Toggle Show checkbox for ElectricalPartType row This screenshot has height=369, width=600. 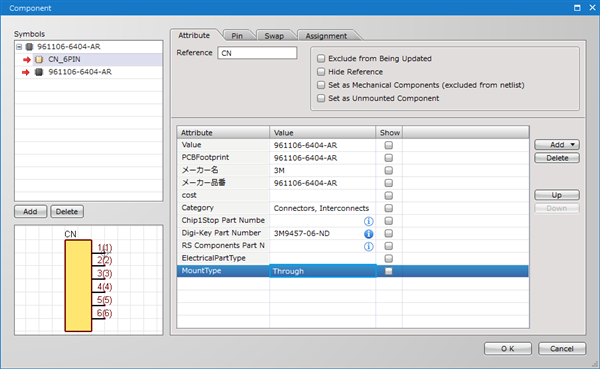[x=388, y=259]
